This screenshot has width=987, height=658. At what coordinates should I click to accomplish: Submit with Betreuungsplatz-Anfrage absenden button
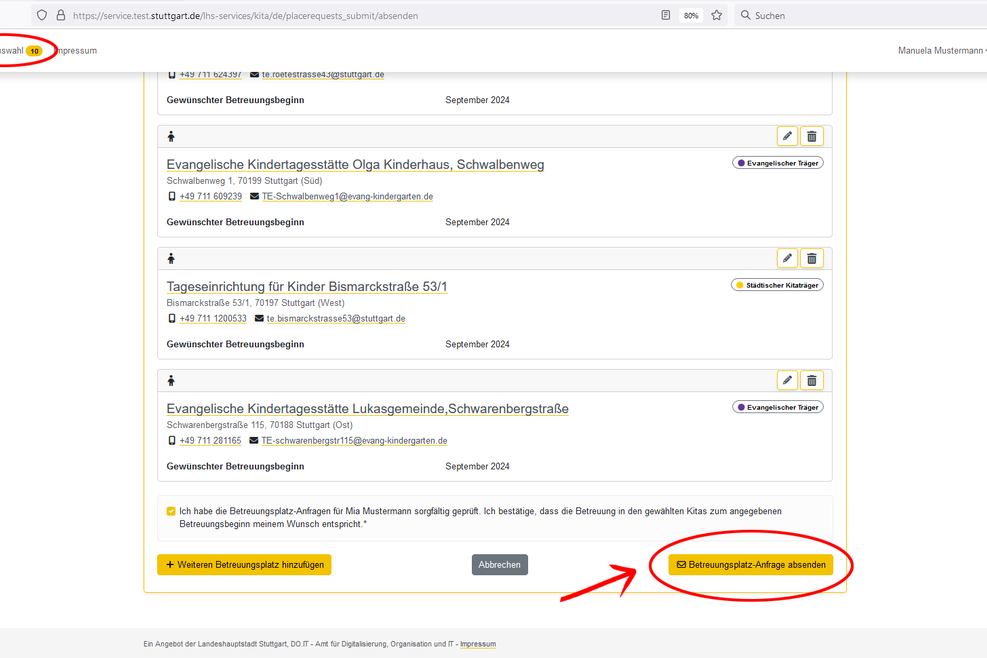point(751,565)
